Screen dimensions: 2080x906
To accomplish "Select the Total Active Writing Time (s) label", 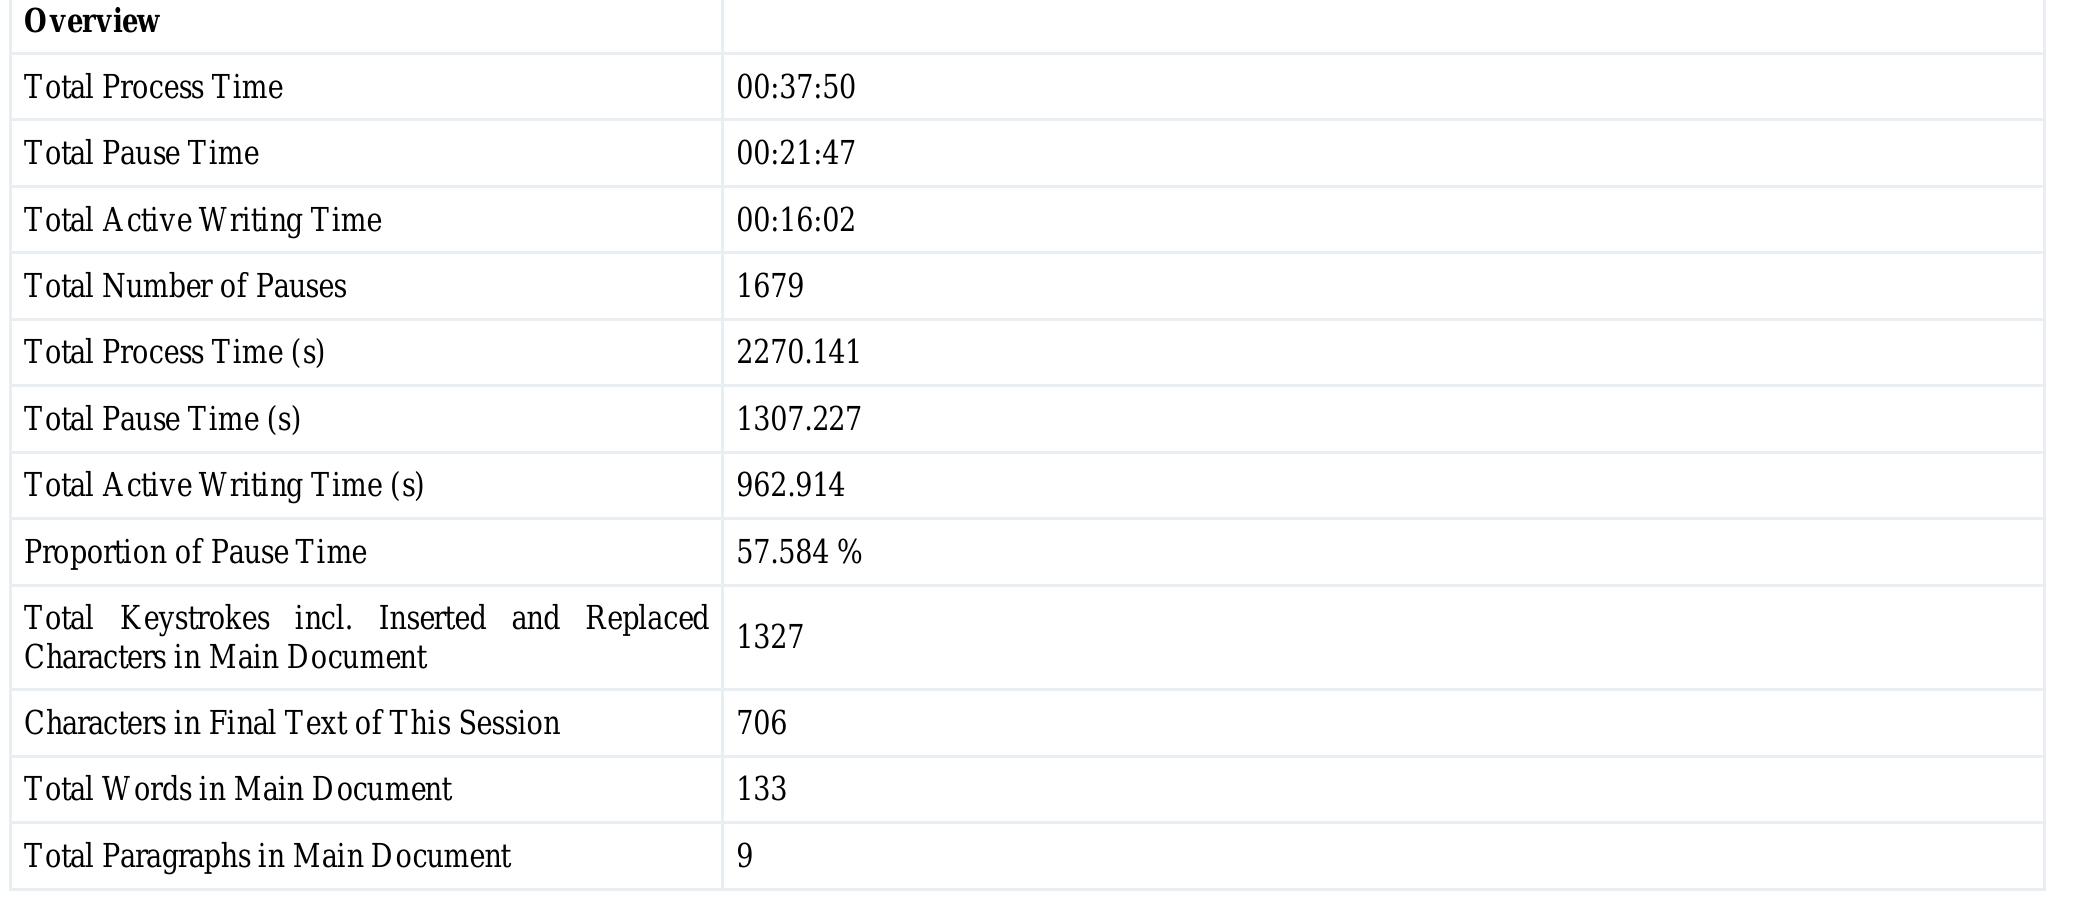I will pyautogui.click(x=224, y=485).
